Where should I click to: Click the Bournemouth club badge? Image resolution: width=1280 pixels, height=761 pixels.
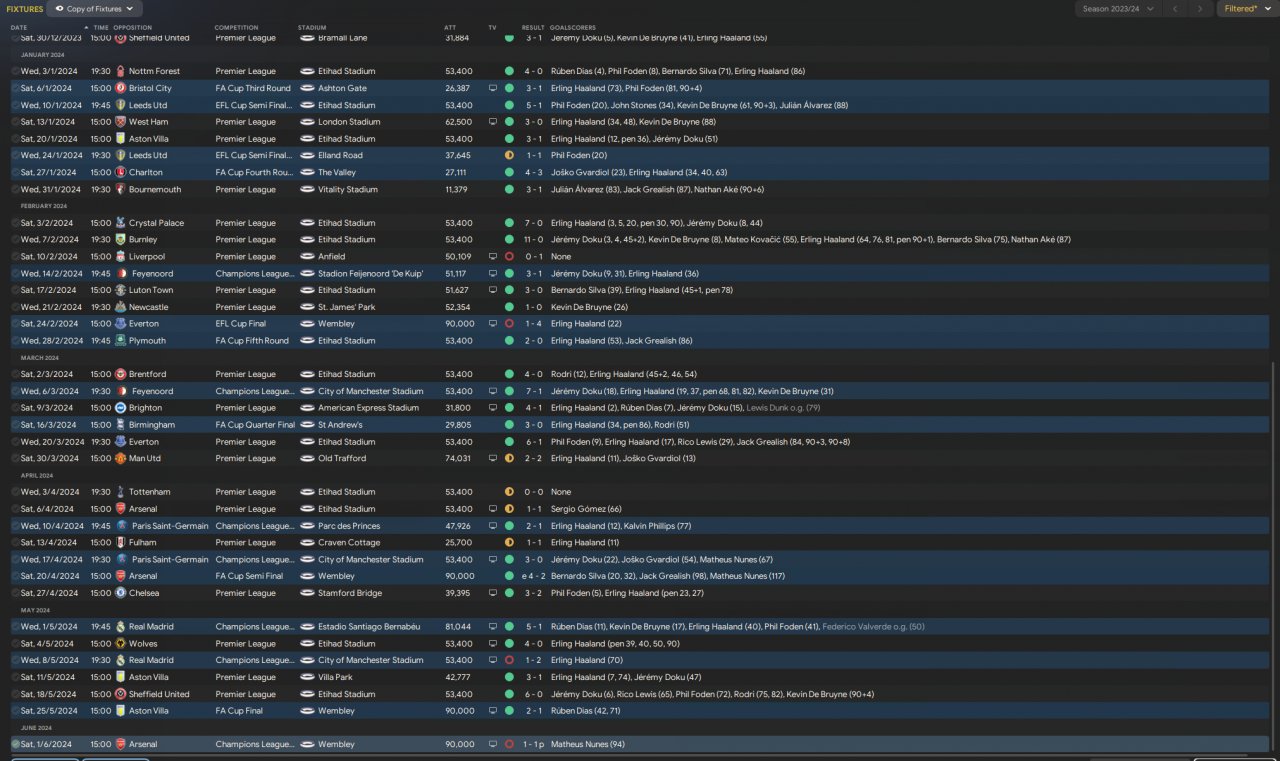(x=121, y=189)
